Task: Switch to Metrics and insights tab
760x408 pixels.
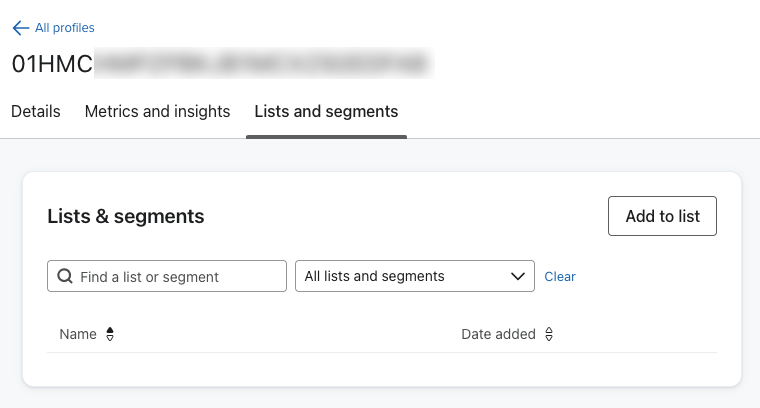Action: pyautogui.click(x=157, y=112)
